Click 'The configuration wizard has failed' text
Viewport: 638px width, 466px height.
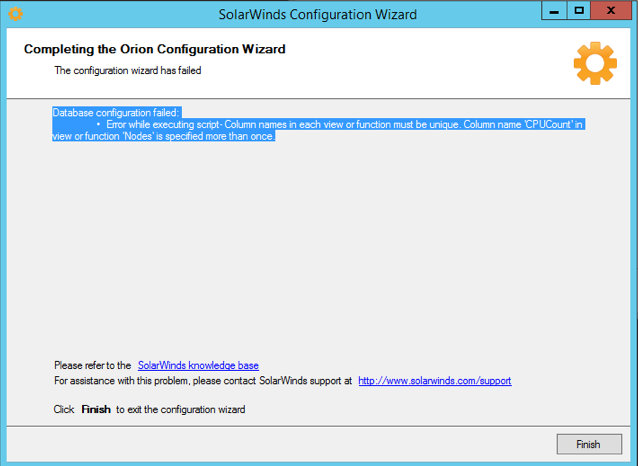point(128,70)
